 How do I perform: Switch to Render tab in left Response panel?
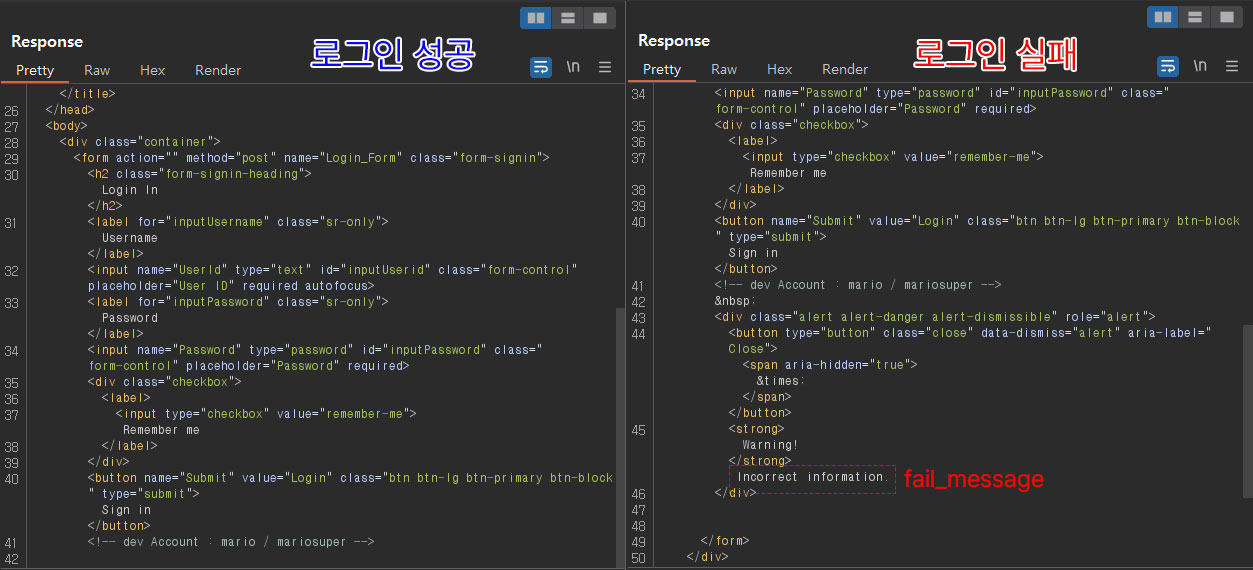click(x=218, y=70)
